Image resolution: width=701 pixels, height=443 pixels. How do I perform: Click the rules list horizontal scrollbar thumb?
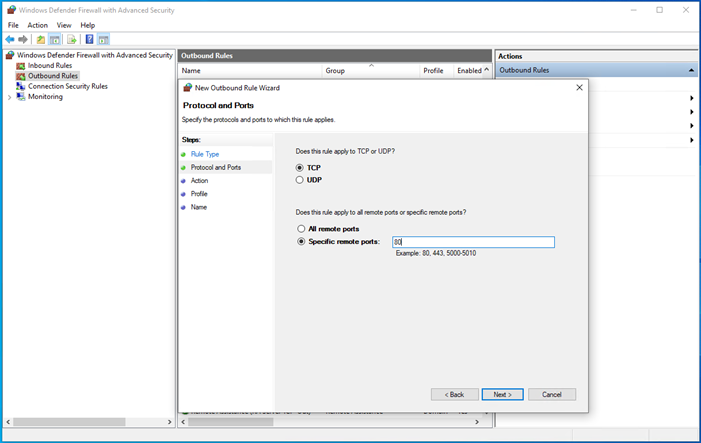(231, 422)
